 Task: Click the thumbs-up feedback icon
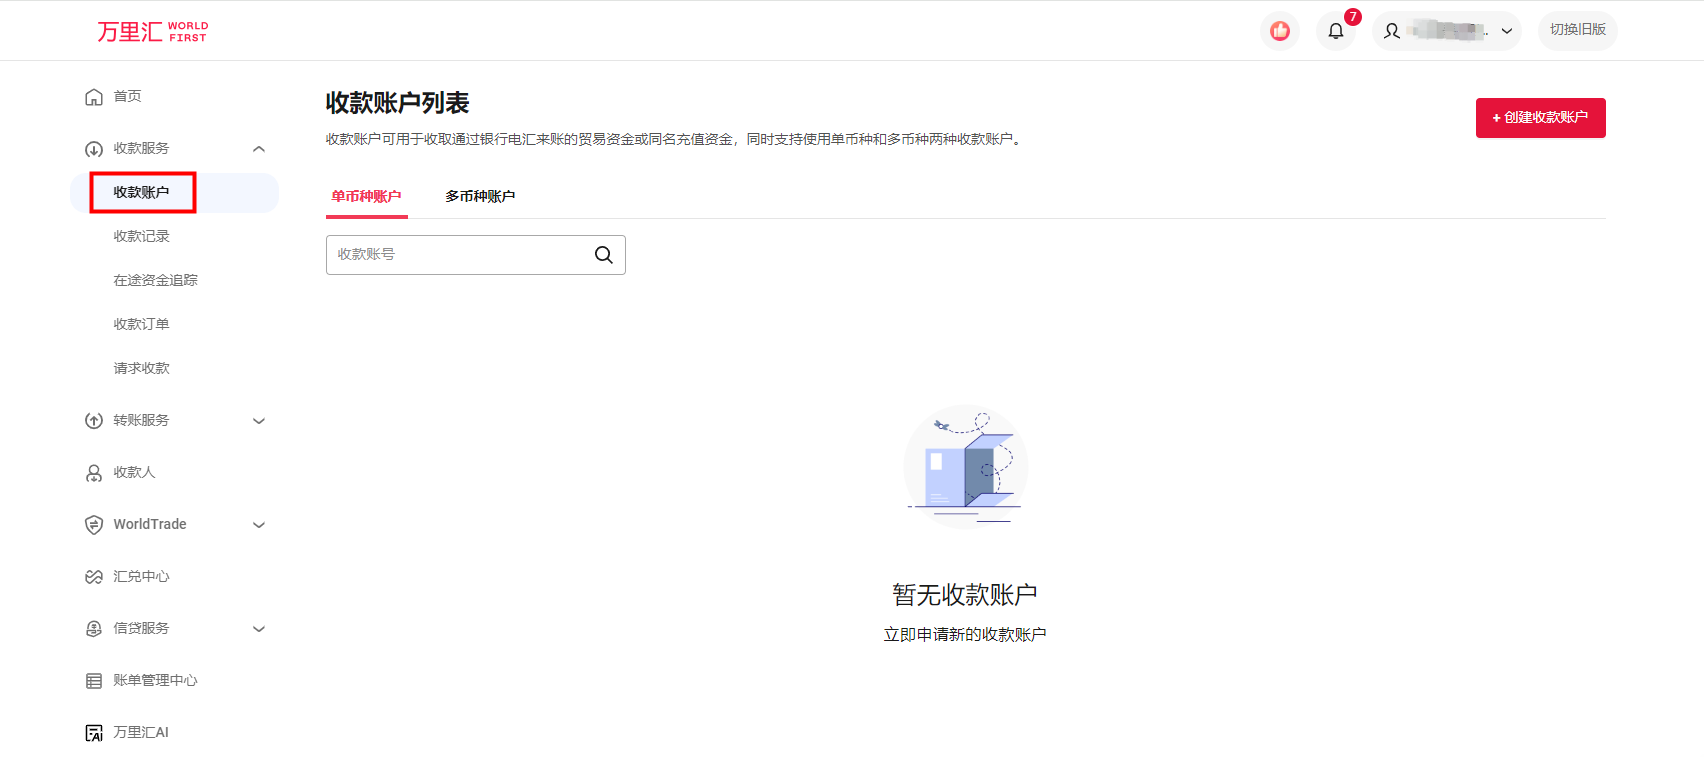(1279, 31)
